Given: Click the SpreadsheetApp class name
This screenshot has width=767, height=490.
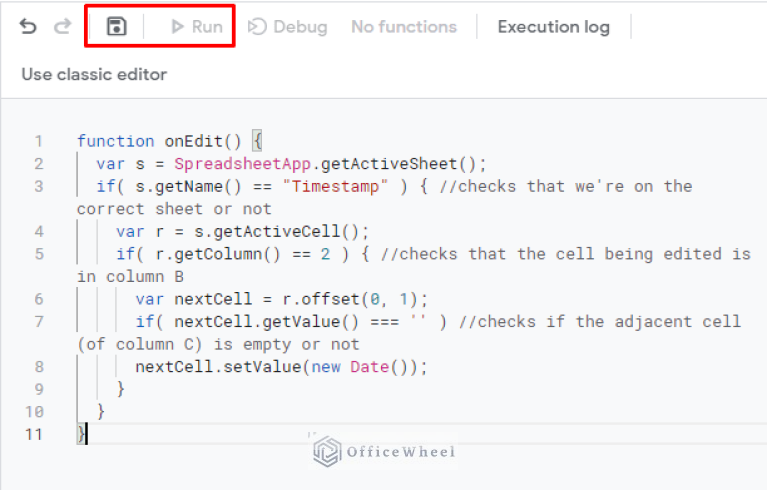Looking at the screenshot, I should pos(229,164).
